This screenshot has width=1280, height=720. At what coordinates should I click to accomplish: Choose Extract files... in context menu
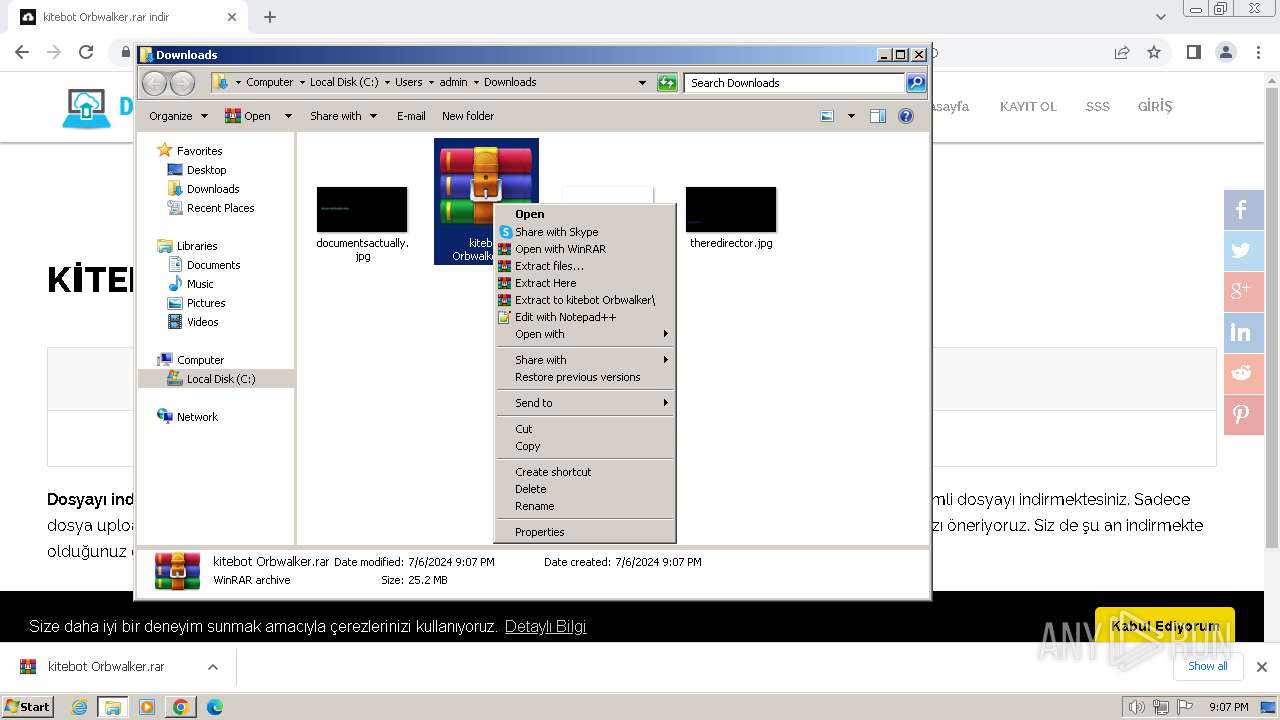coord(586,266)
